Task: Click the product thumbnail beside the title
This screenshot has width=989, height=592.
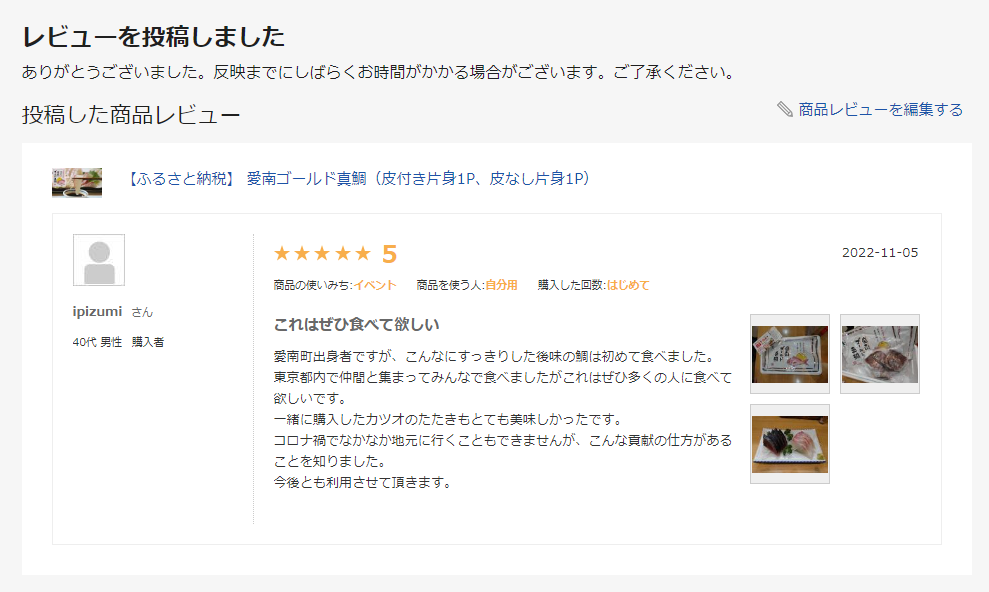Action: pyautogui.click(x=77, y=183)
